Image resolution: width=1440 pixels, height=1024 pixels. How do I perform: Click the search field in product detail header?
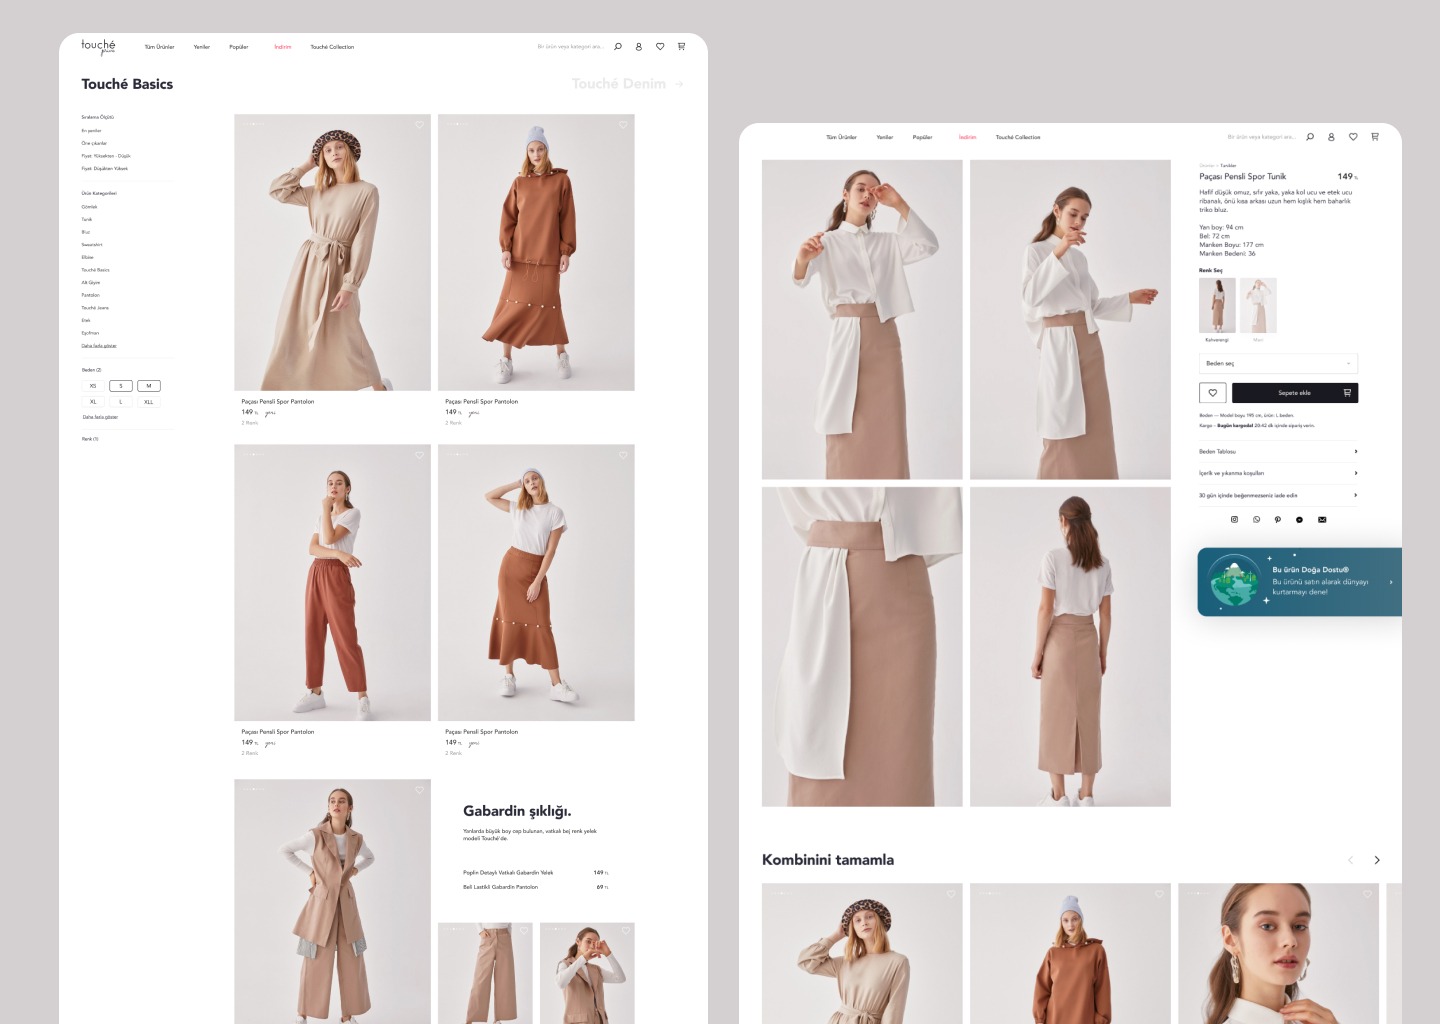[x=1261, y=137]
